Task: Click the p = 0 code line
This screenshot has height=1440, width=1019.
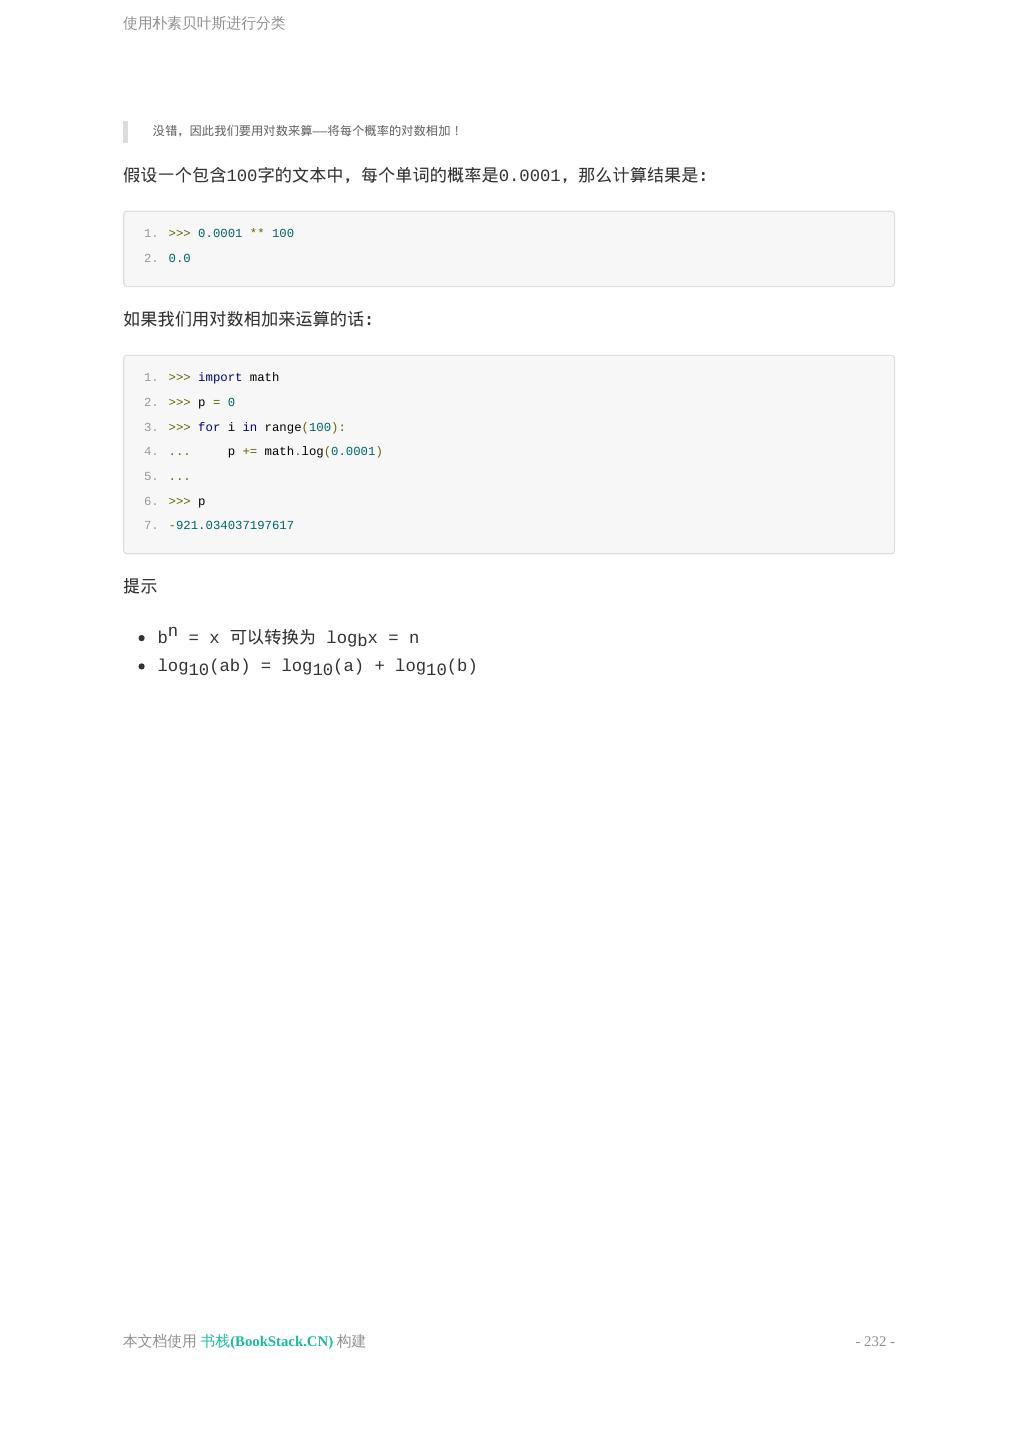Action: (216, 403)
